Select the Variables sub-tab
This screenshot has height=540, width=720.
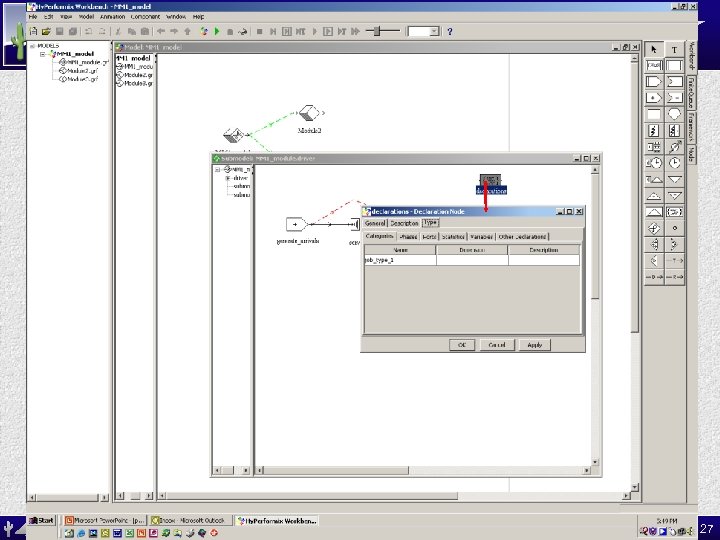pyautogui.click(x=481, y=236)
